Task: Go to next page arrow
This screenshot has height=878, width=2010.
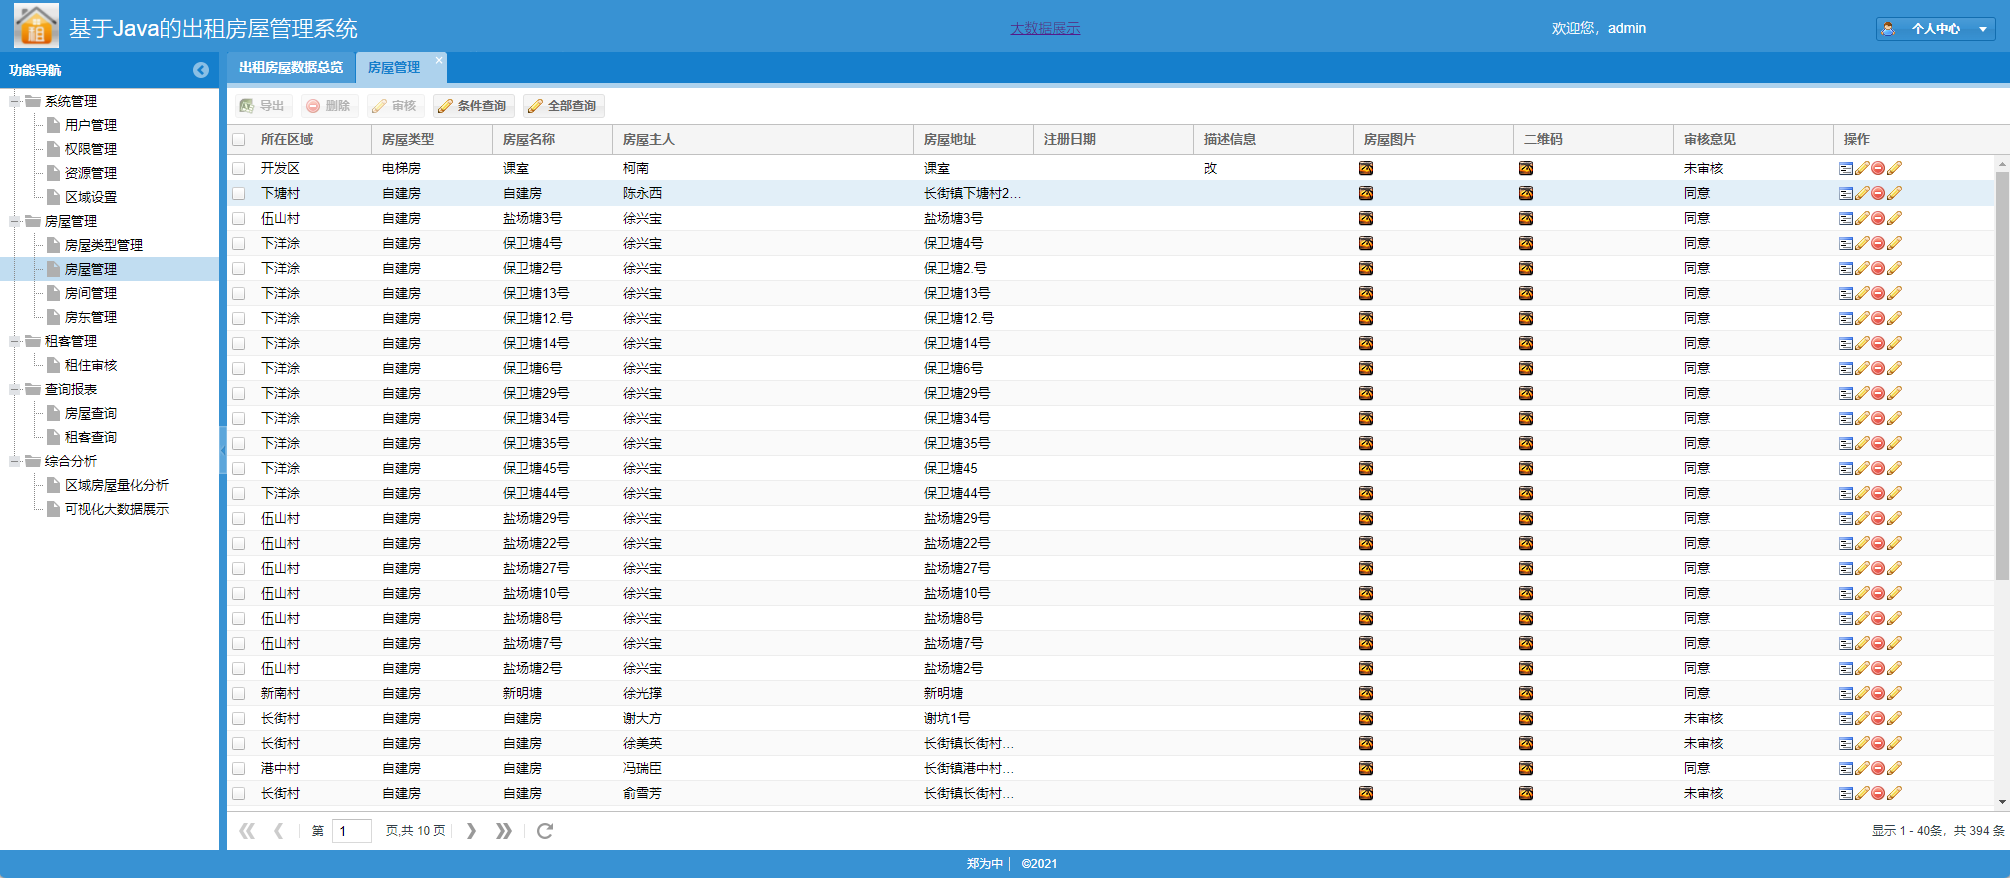Action: pos(471,831)
